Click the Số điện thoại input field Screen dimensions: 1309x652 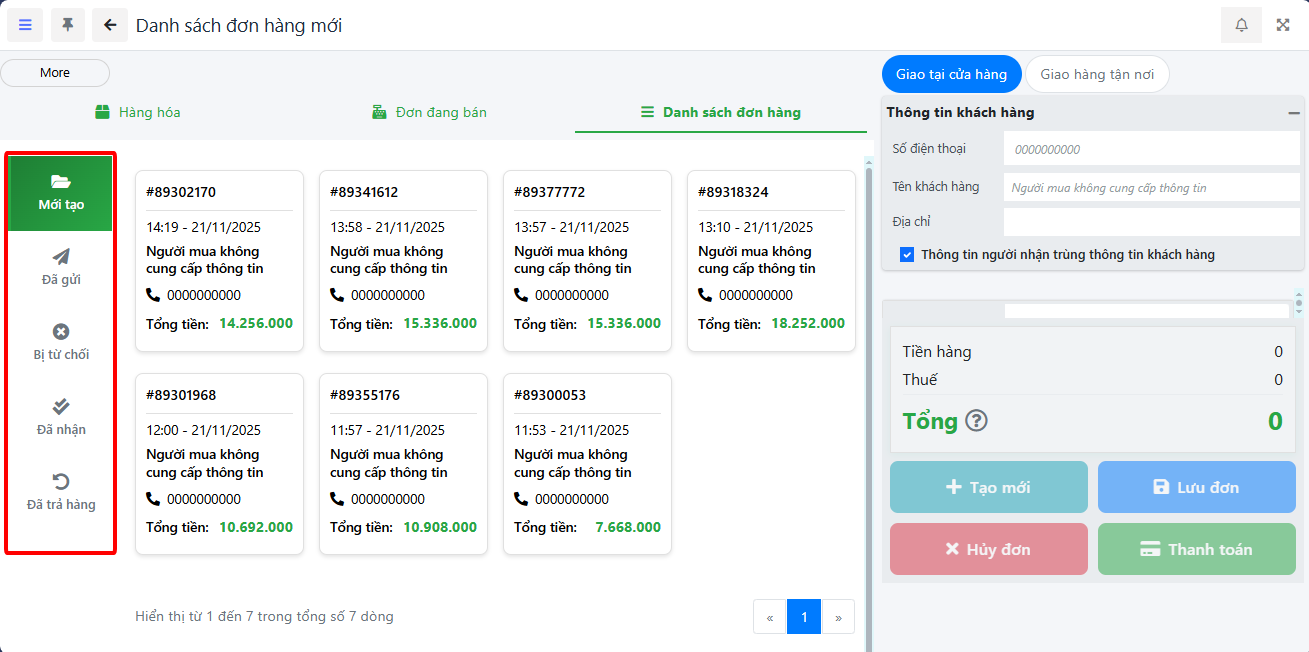tap(1151, 149)
